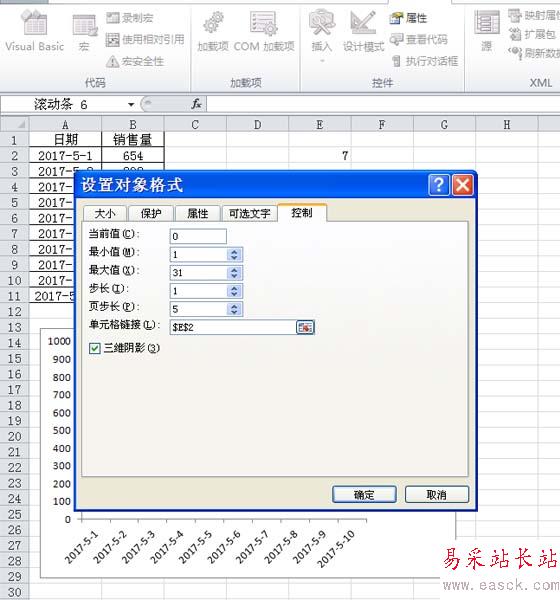Click the 最小值 spinner arrows
Image resolution: width=560 pixels, height=600 pixels.
coord(234,254)
